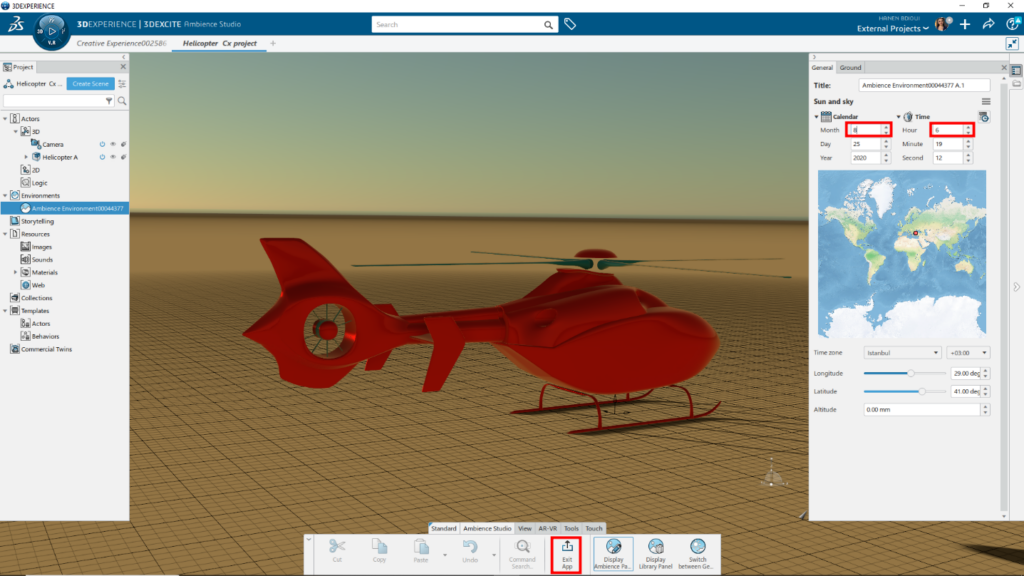Toggle Helicopter A power activation icon

[x=103, y=157]
